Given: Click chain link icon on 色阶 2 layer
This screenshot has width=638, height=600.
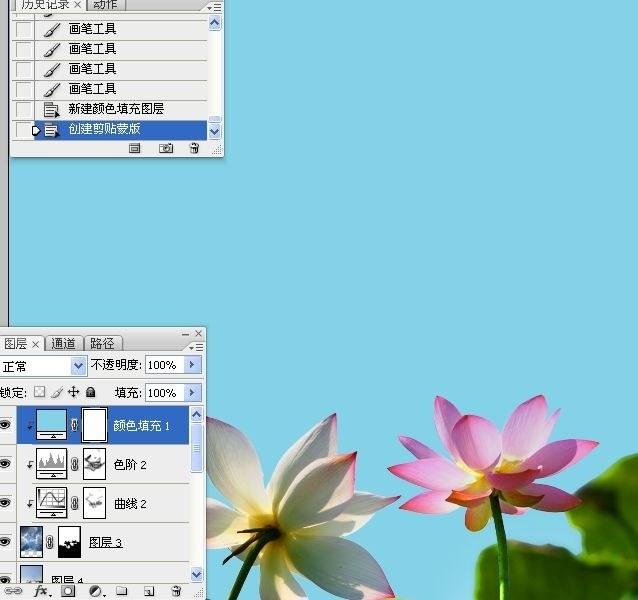Looking at the screenshot, I should [x=74, y=464].
